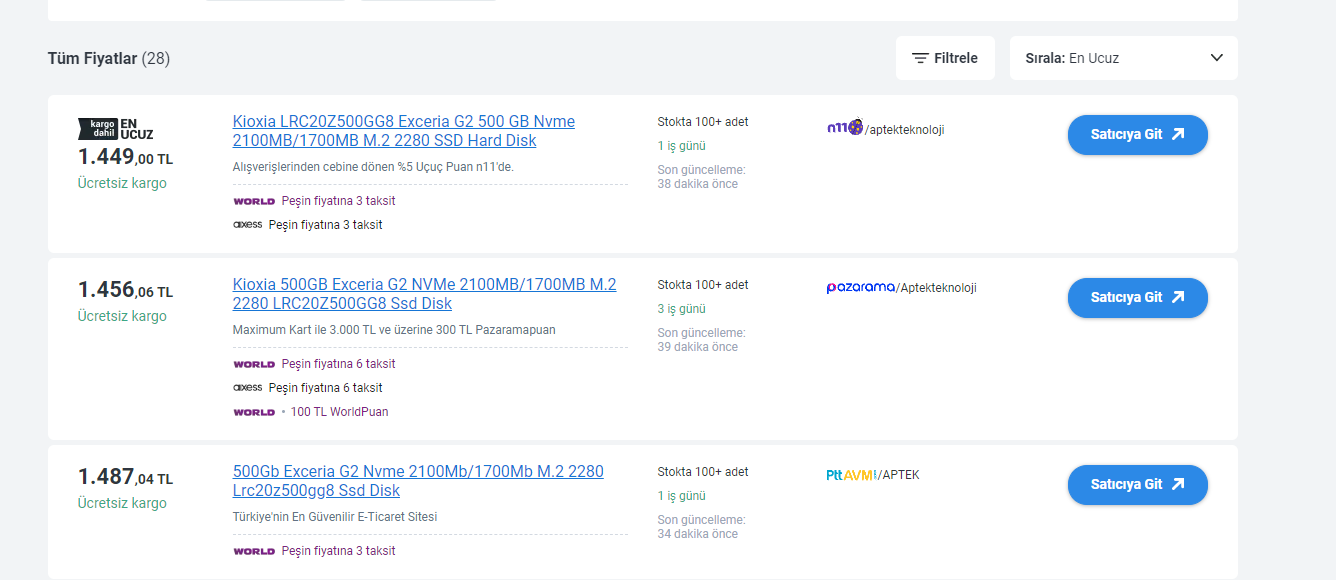This screenshot has height=580, width=1336.
Task: Click the Tüm Fiyatlar (28) heading
Action: 109,58
